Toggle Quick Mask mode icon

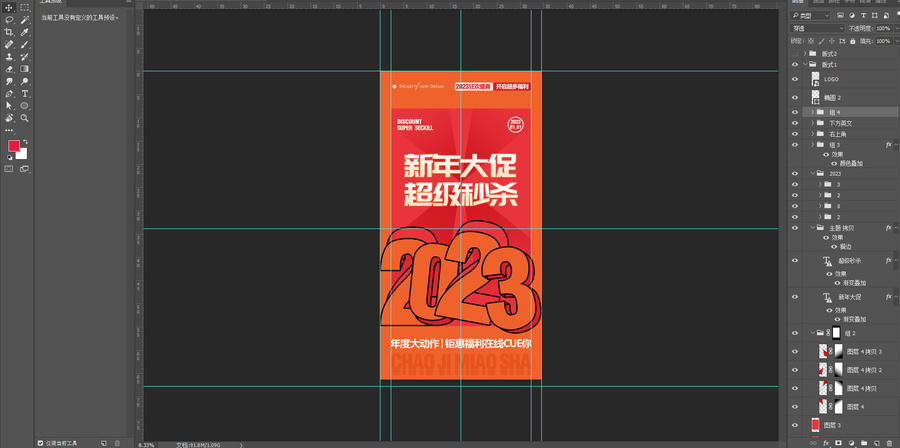[x=9, y=169]
